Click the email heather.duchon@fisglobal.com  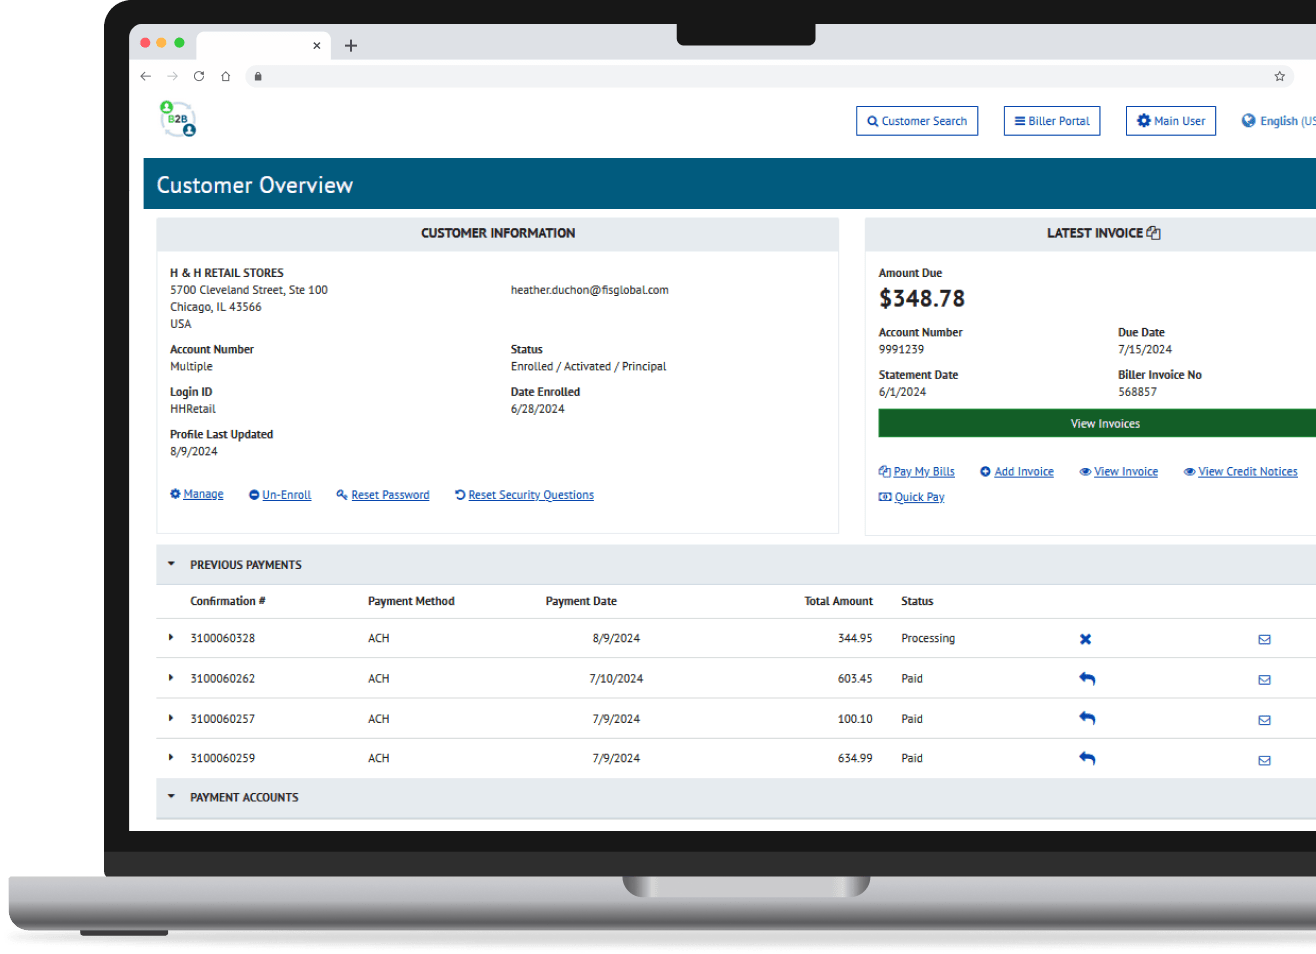click(590, 290)
